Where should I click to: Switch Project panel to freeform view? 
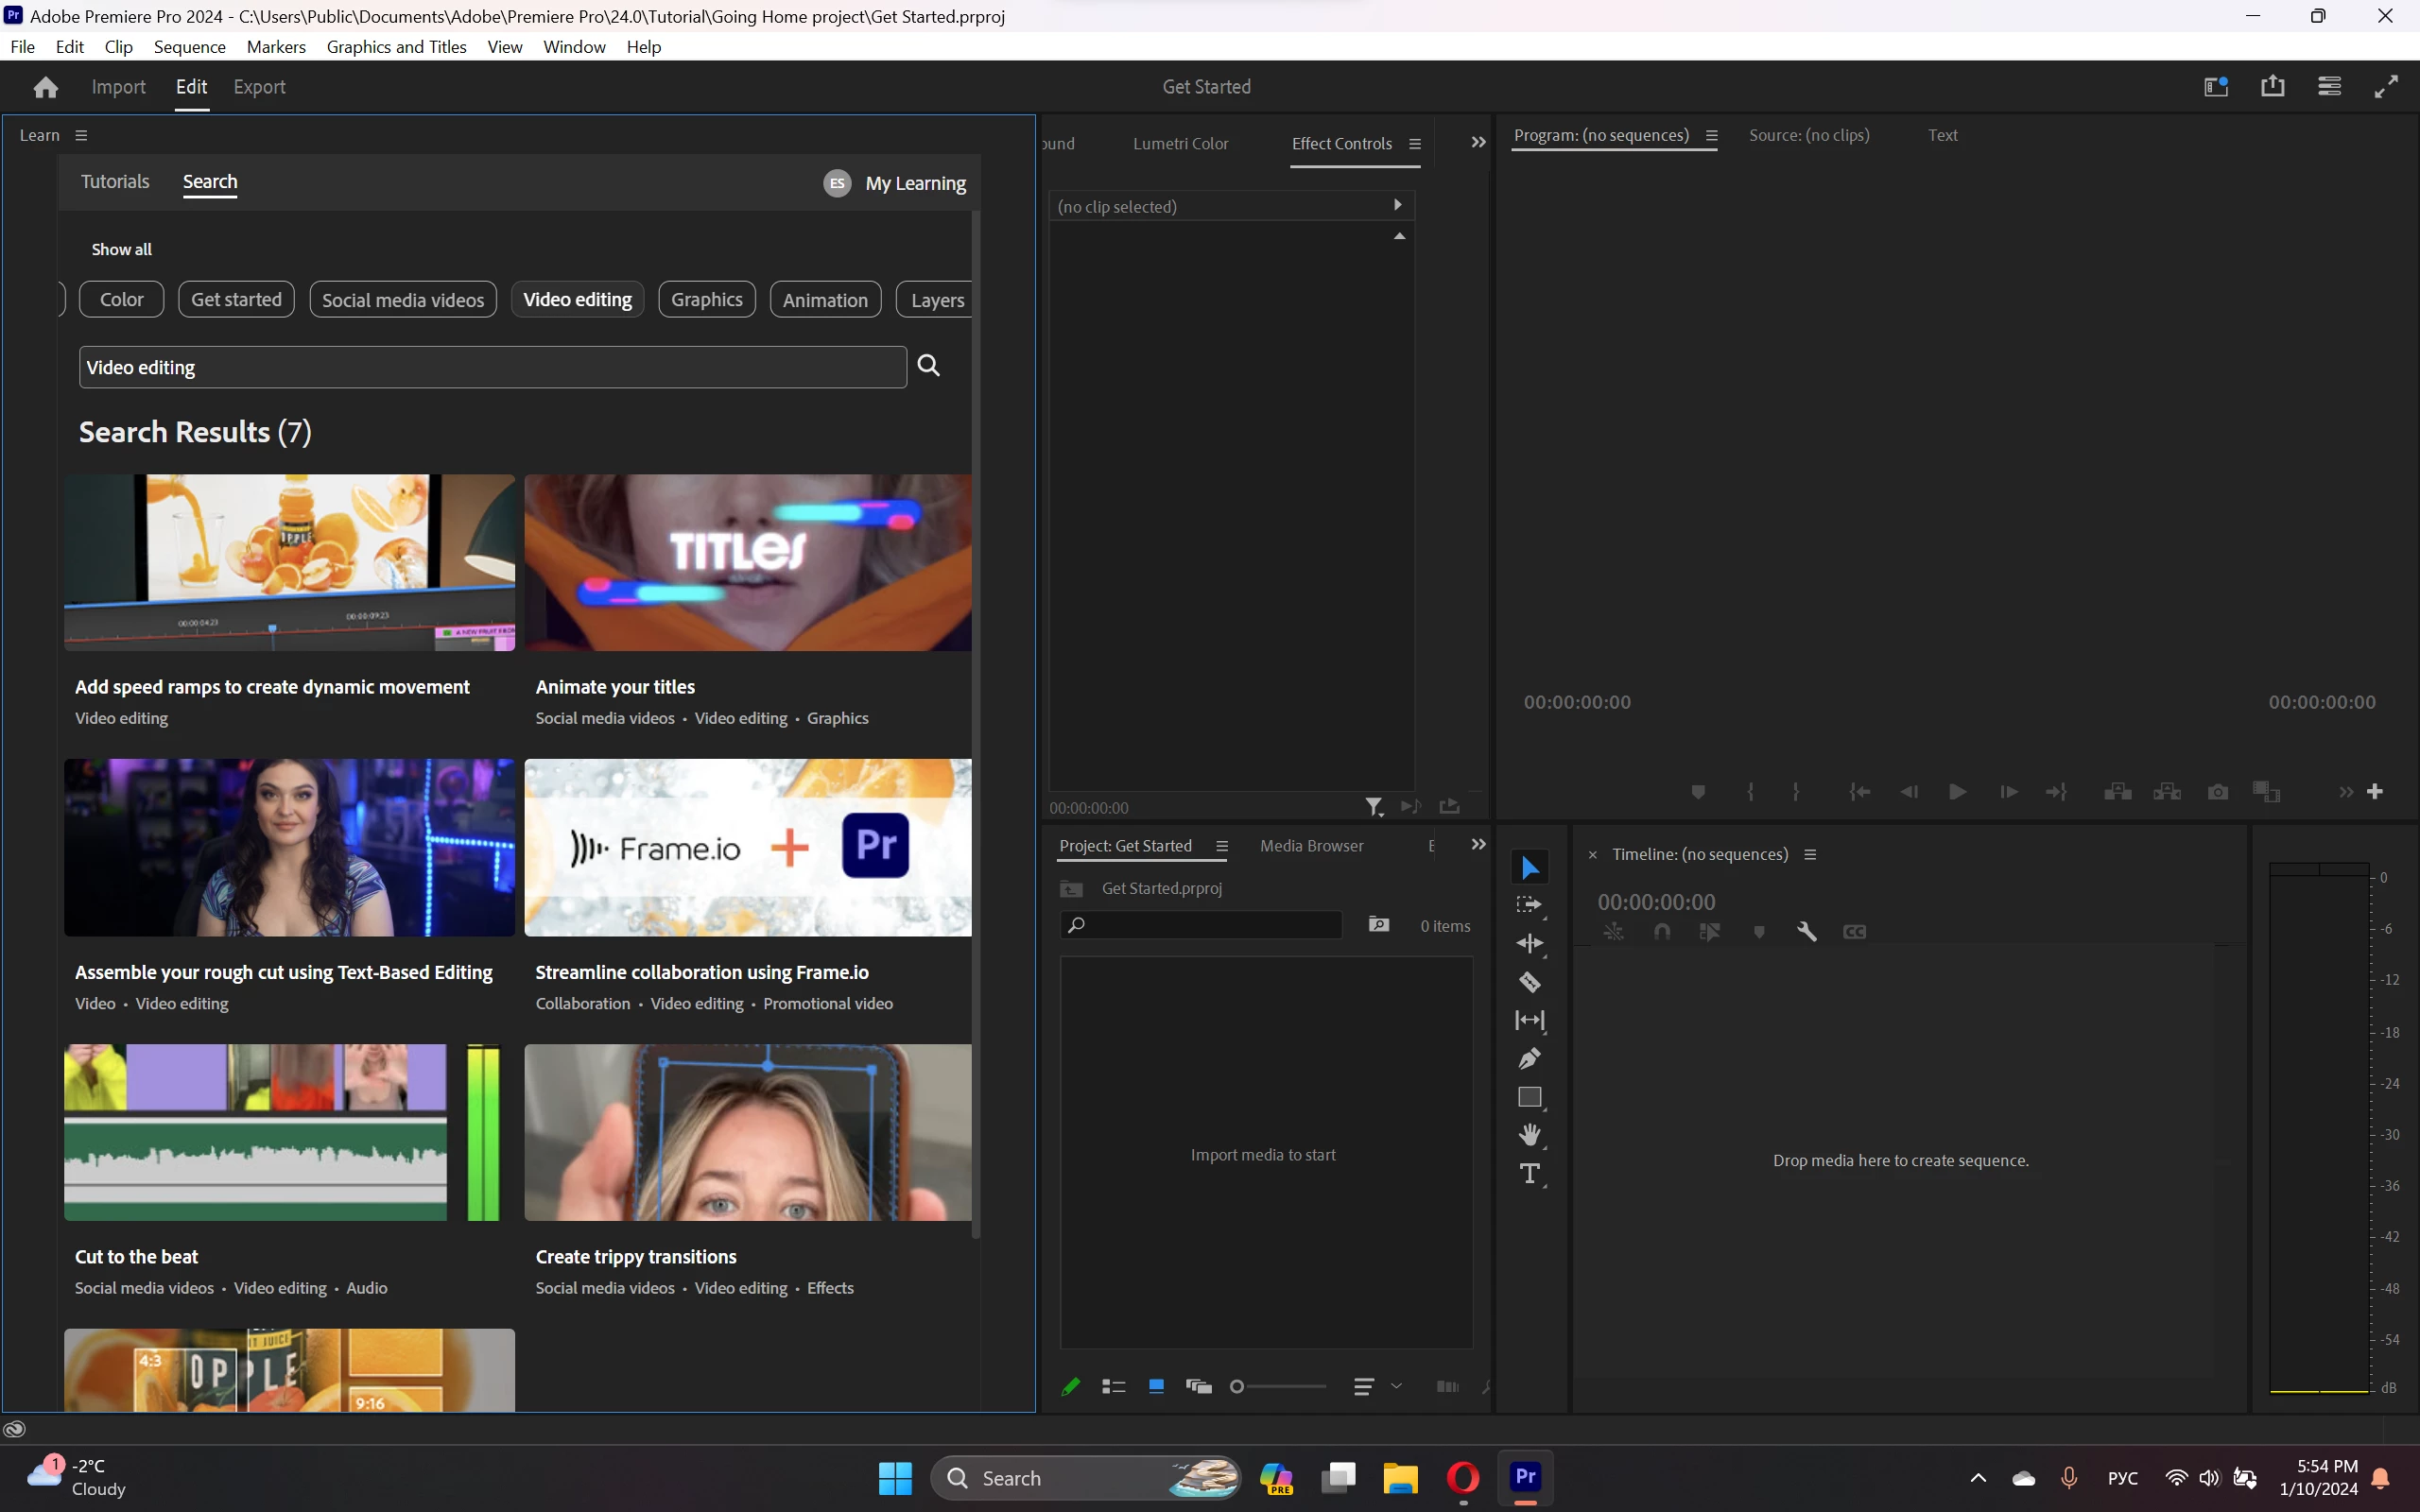(1198, 1386)
